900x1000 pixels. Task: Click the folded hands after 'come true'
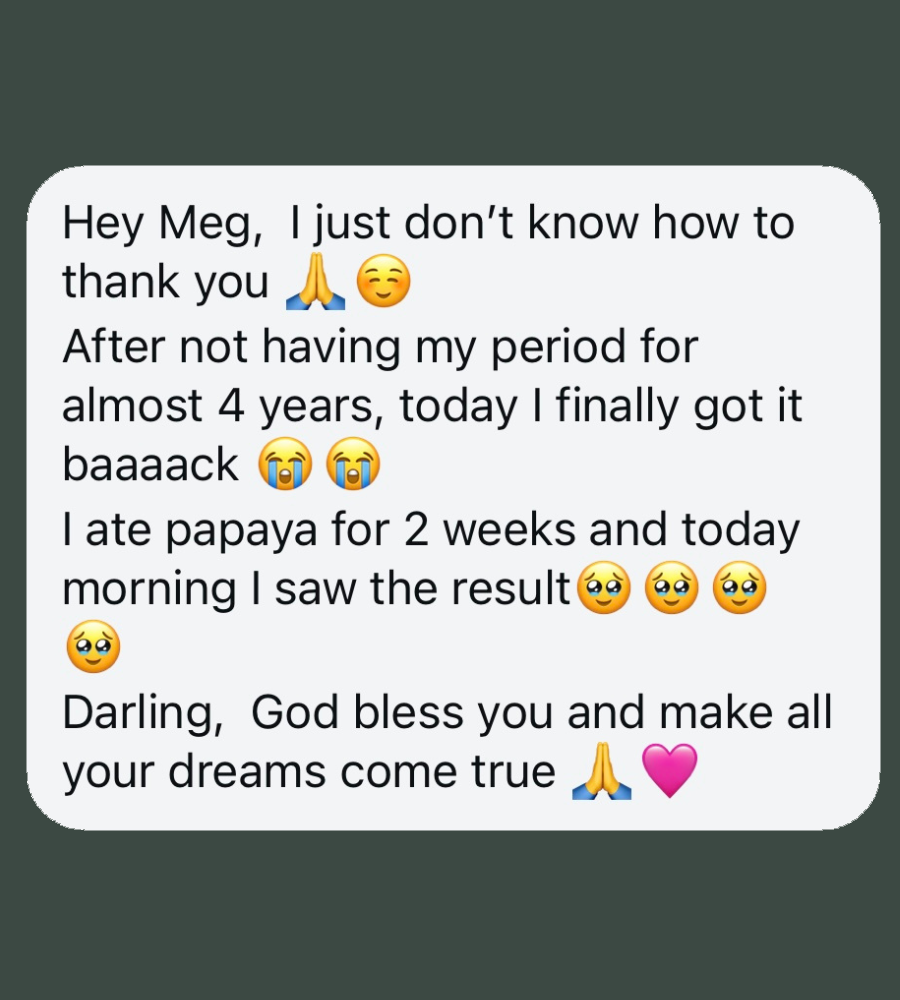(x=601, y=770)
